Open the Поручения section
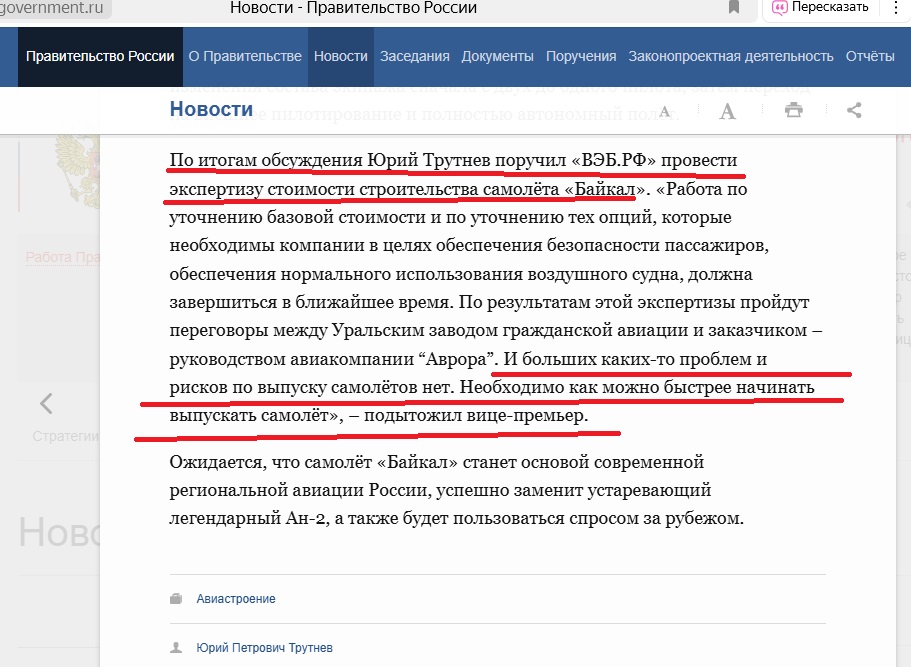 (581, 56)
